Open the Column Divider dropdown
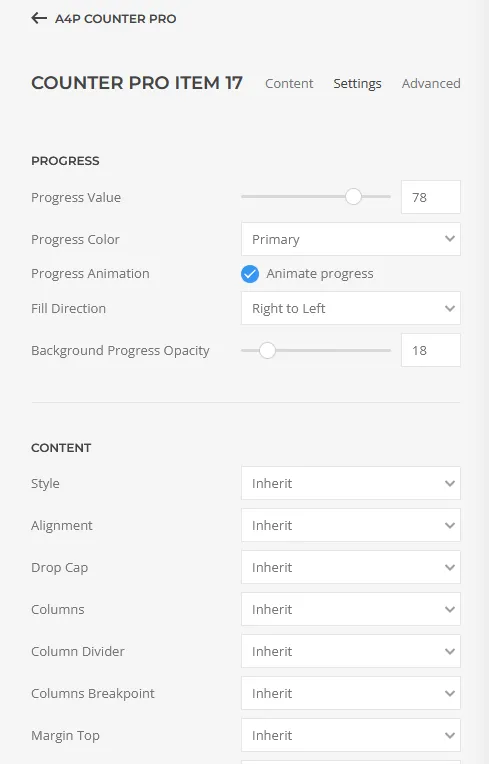 (351, 651)
